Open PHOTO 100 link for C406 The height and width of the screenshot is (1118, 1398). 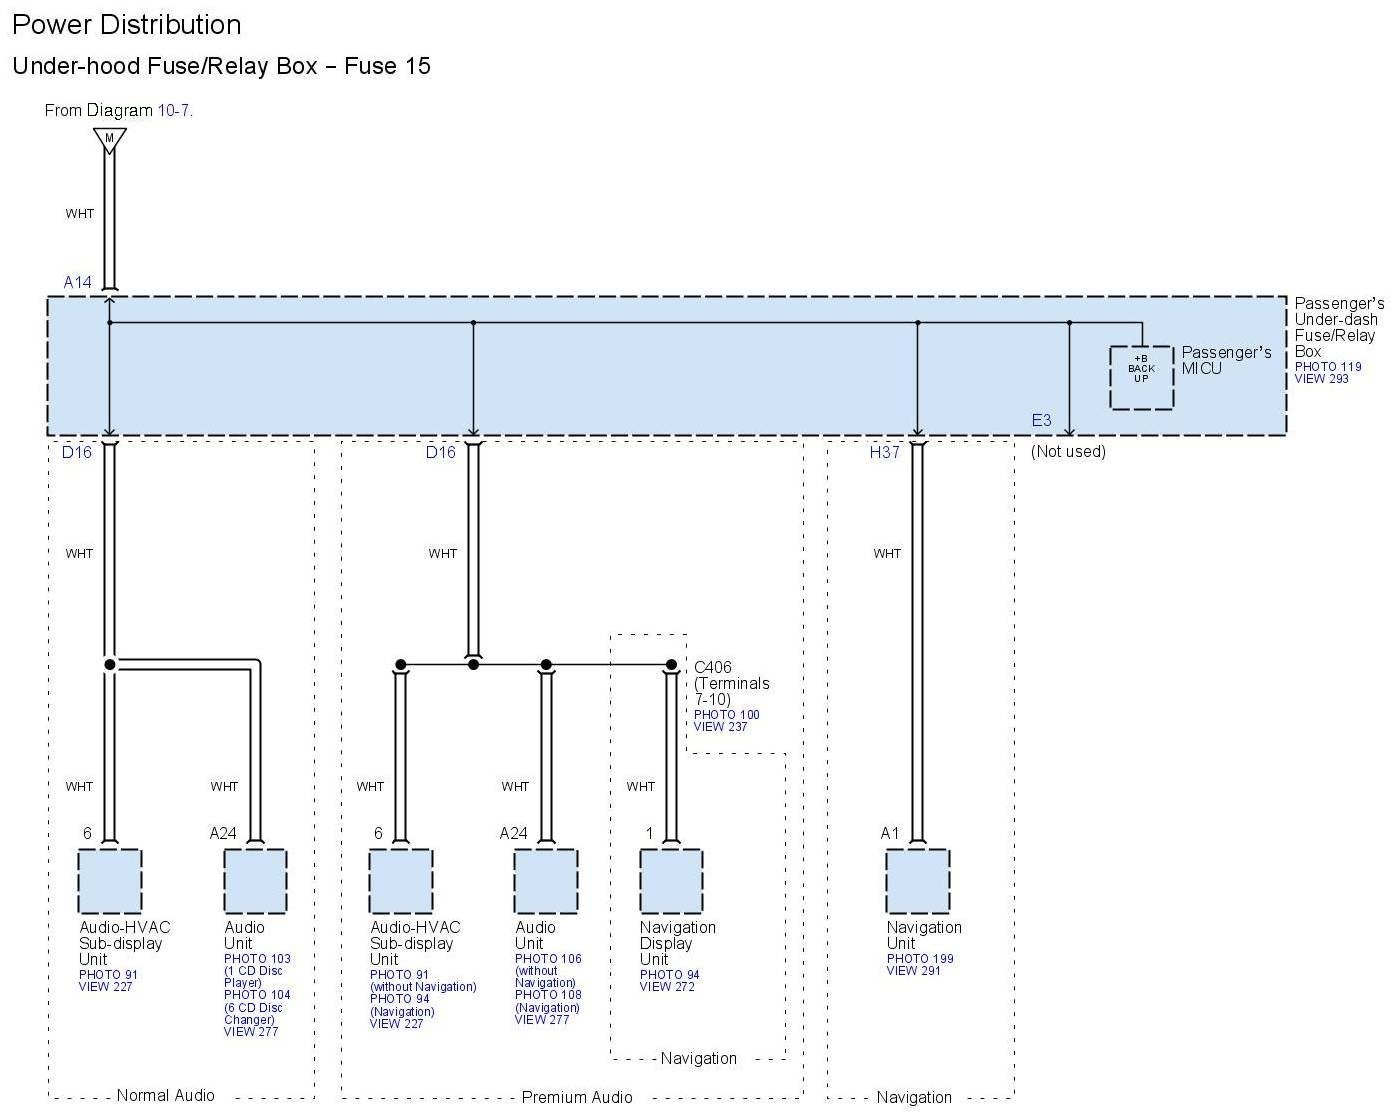click(726, 715)
